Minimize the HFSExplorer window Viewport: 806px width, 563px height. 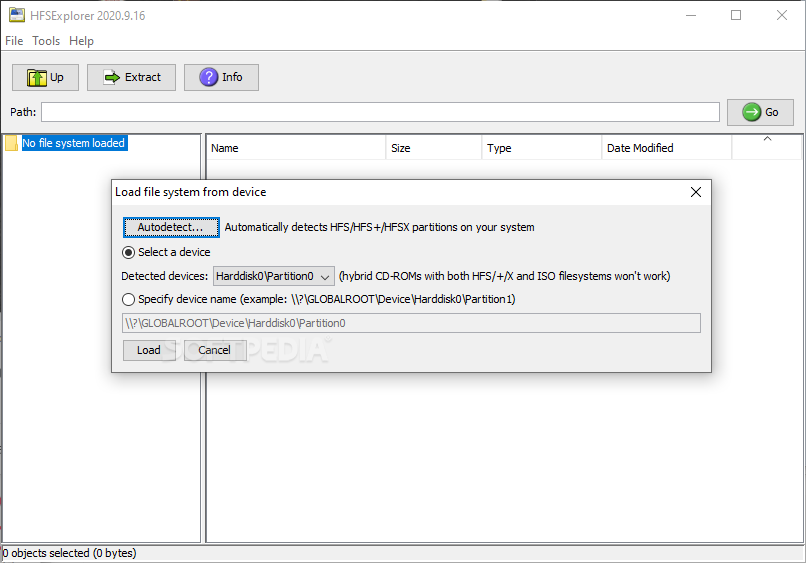691,15
